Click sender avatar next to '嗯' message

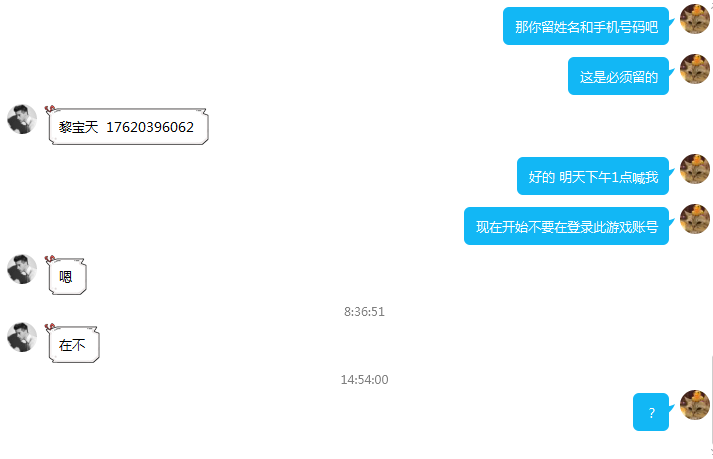[22, 269]
